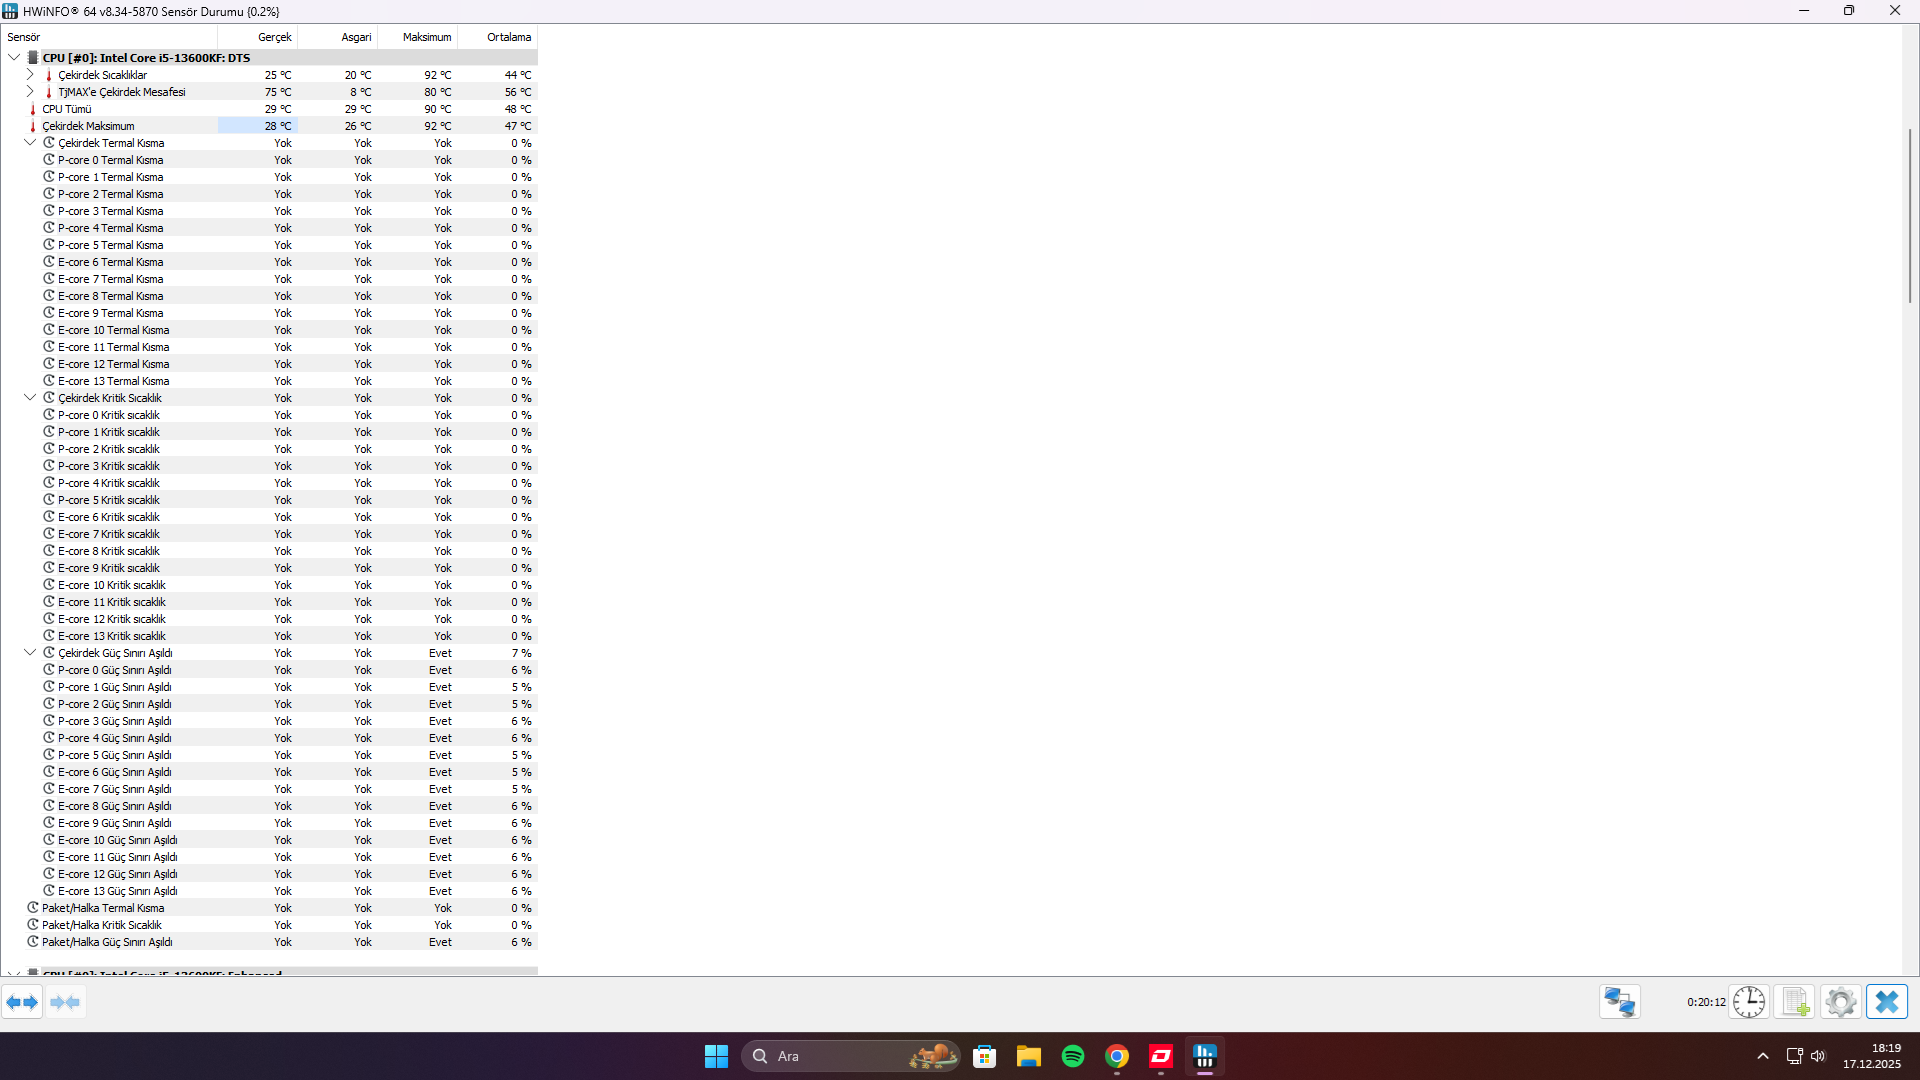1920x1080 pixels.
Task: Click the HWiNFO app icon in title bar
Action: pos(10,11)
